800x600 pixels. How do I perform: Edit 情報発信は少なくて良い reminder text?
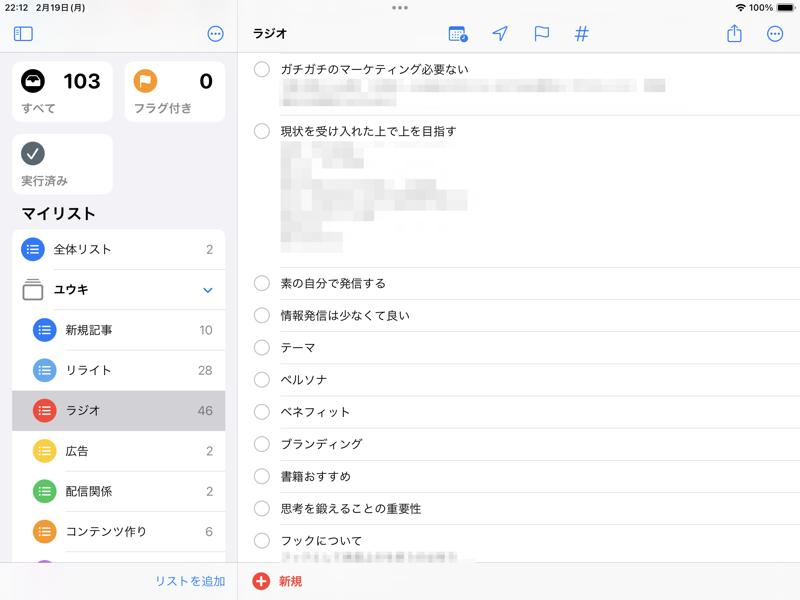345,315
